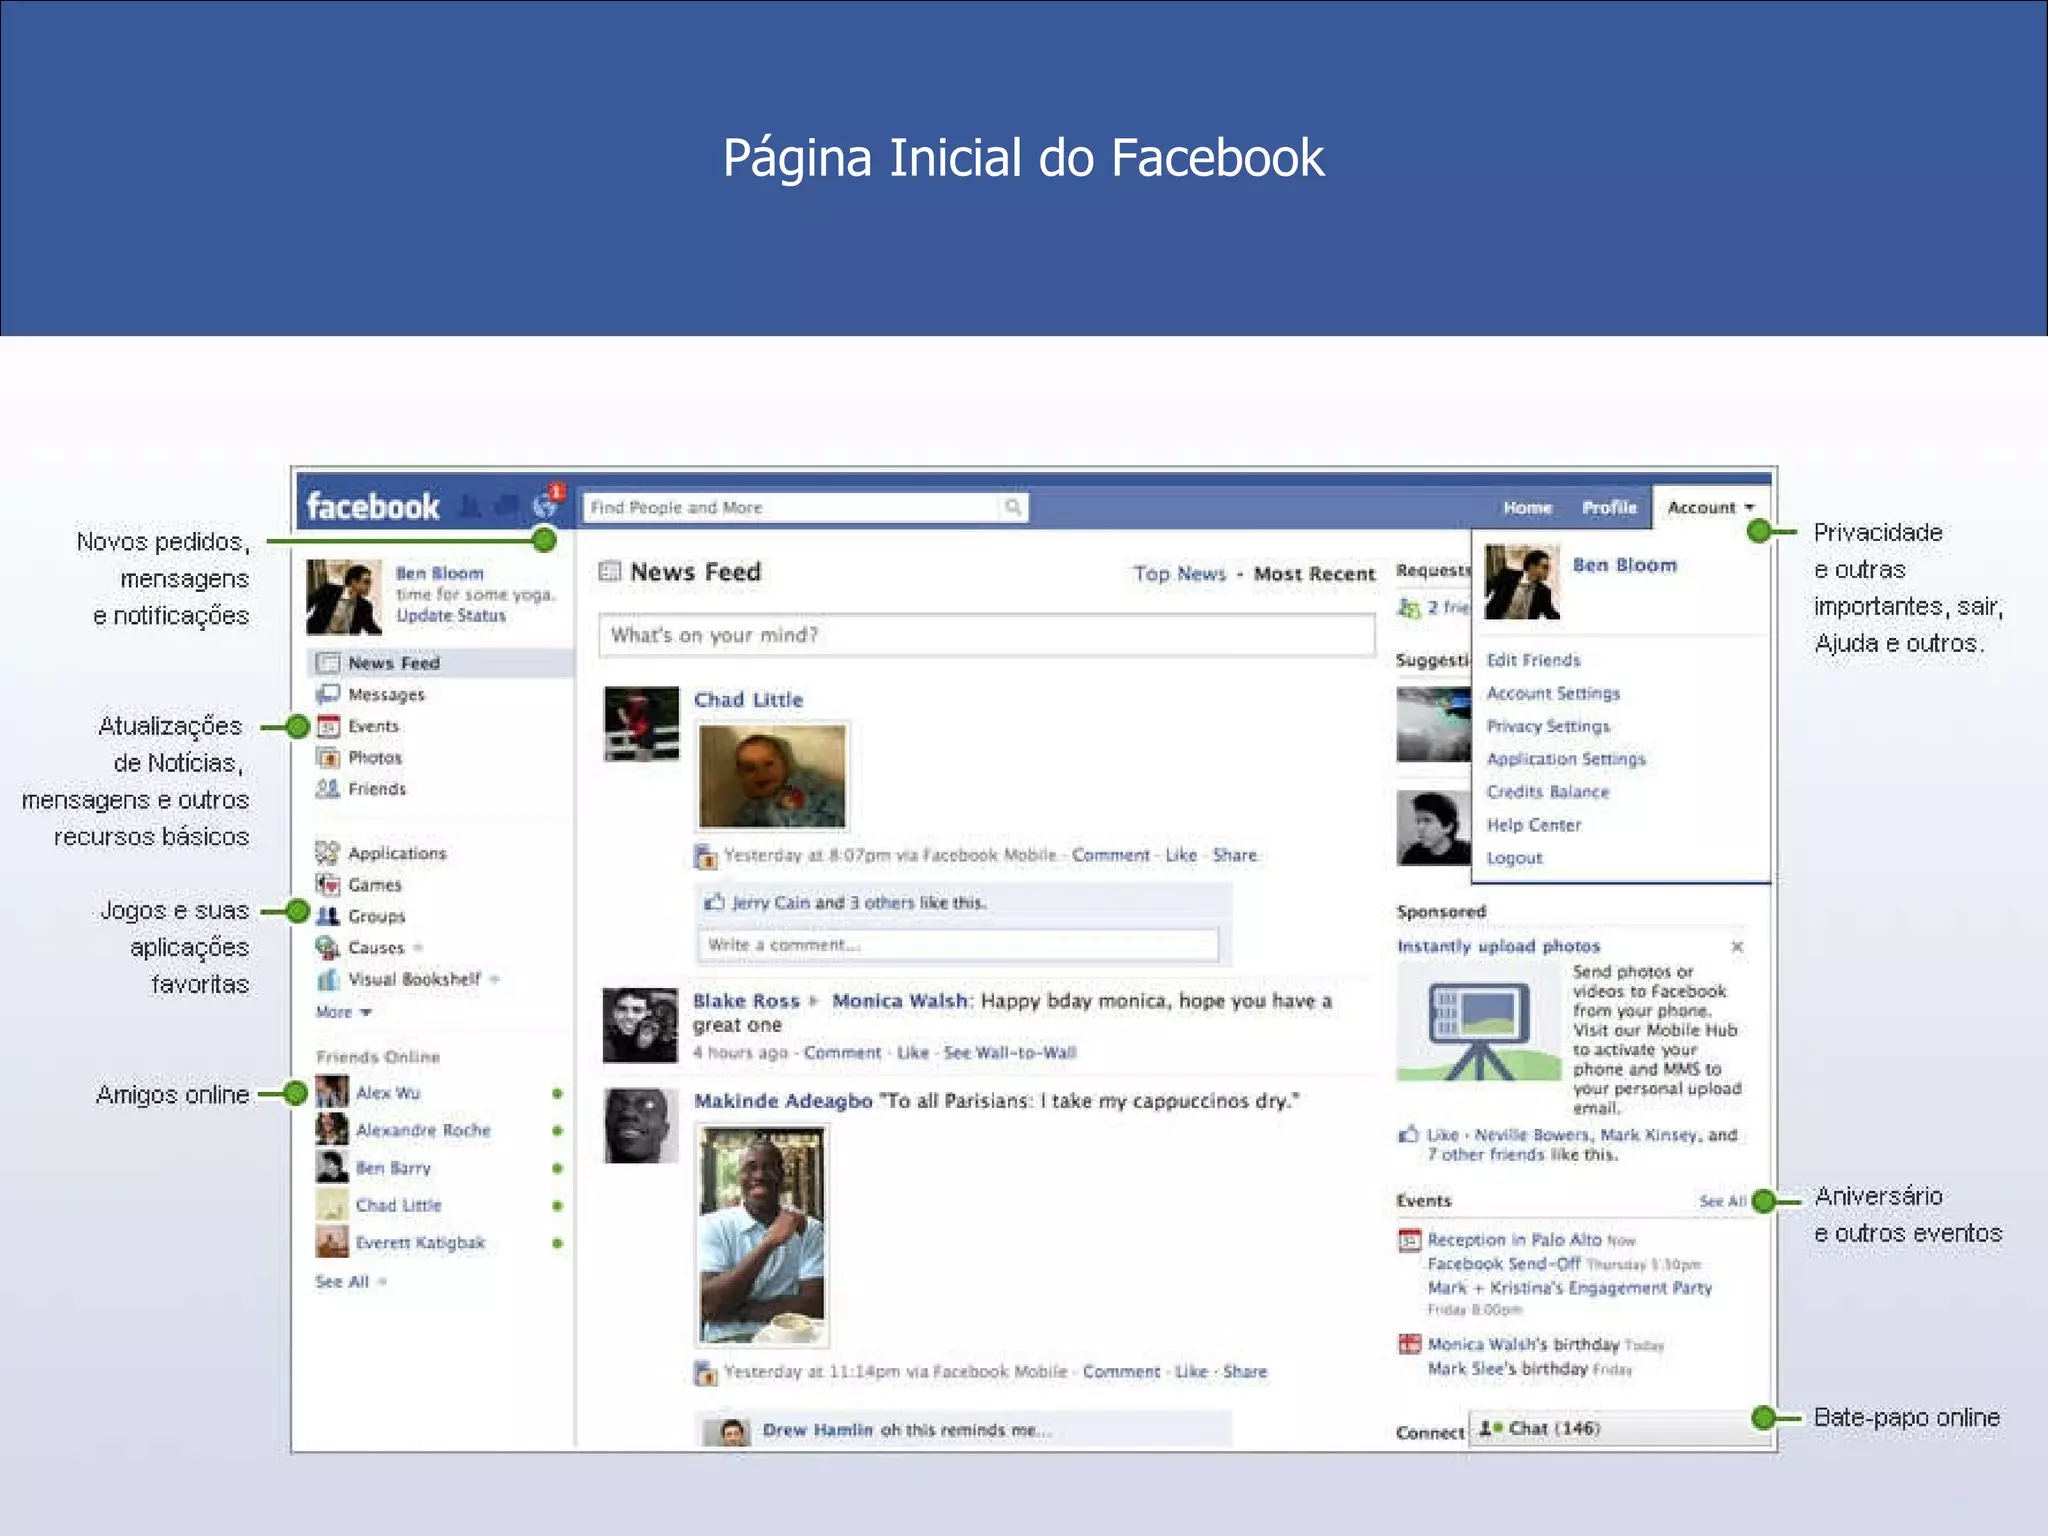Click Causes sidebar icon
This screenshot has height=1536, width=2048.
(327, 947)
